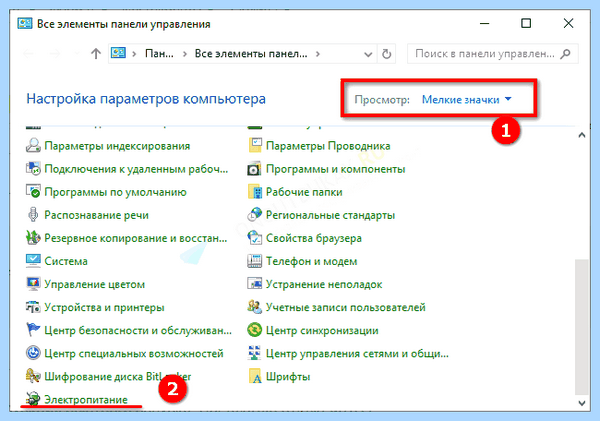Expand chevron after Все элементы панели

(318, 54)
